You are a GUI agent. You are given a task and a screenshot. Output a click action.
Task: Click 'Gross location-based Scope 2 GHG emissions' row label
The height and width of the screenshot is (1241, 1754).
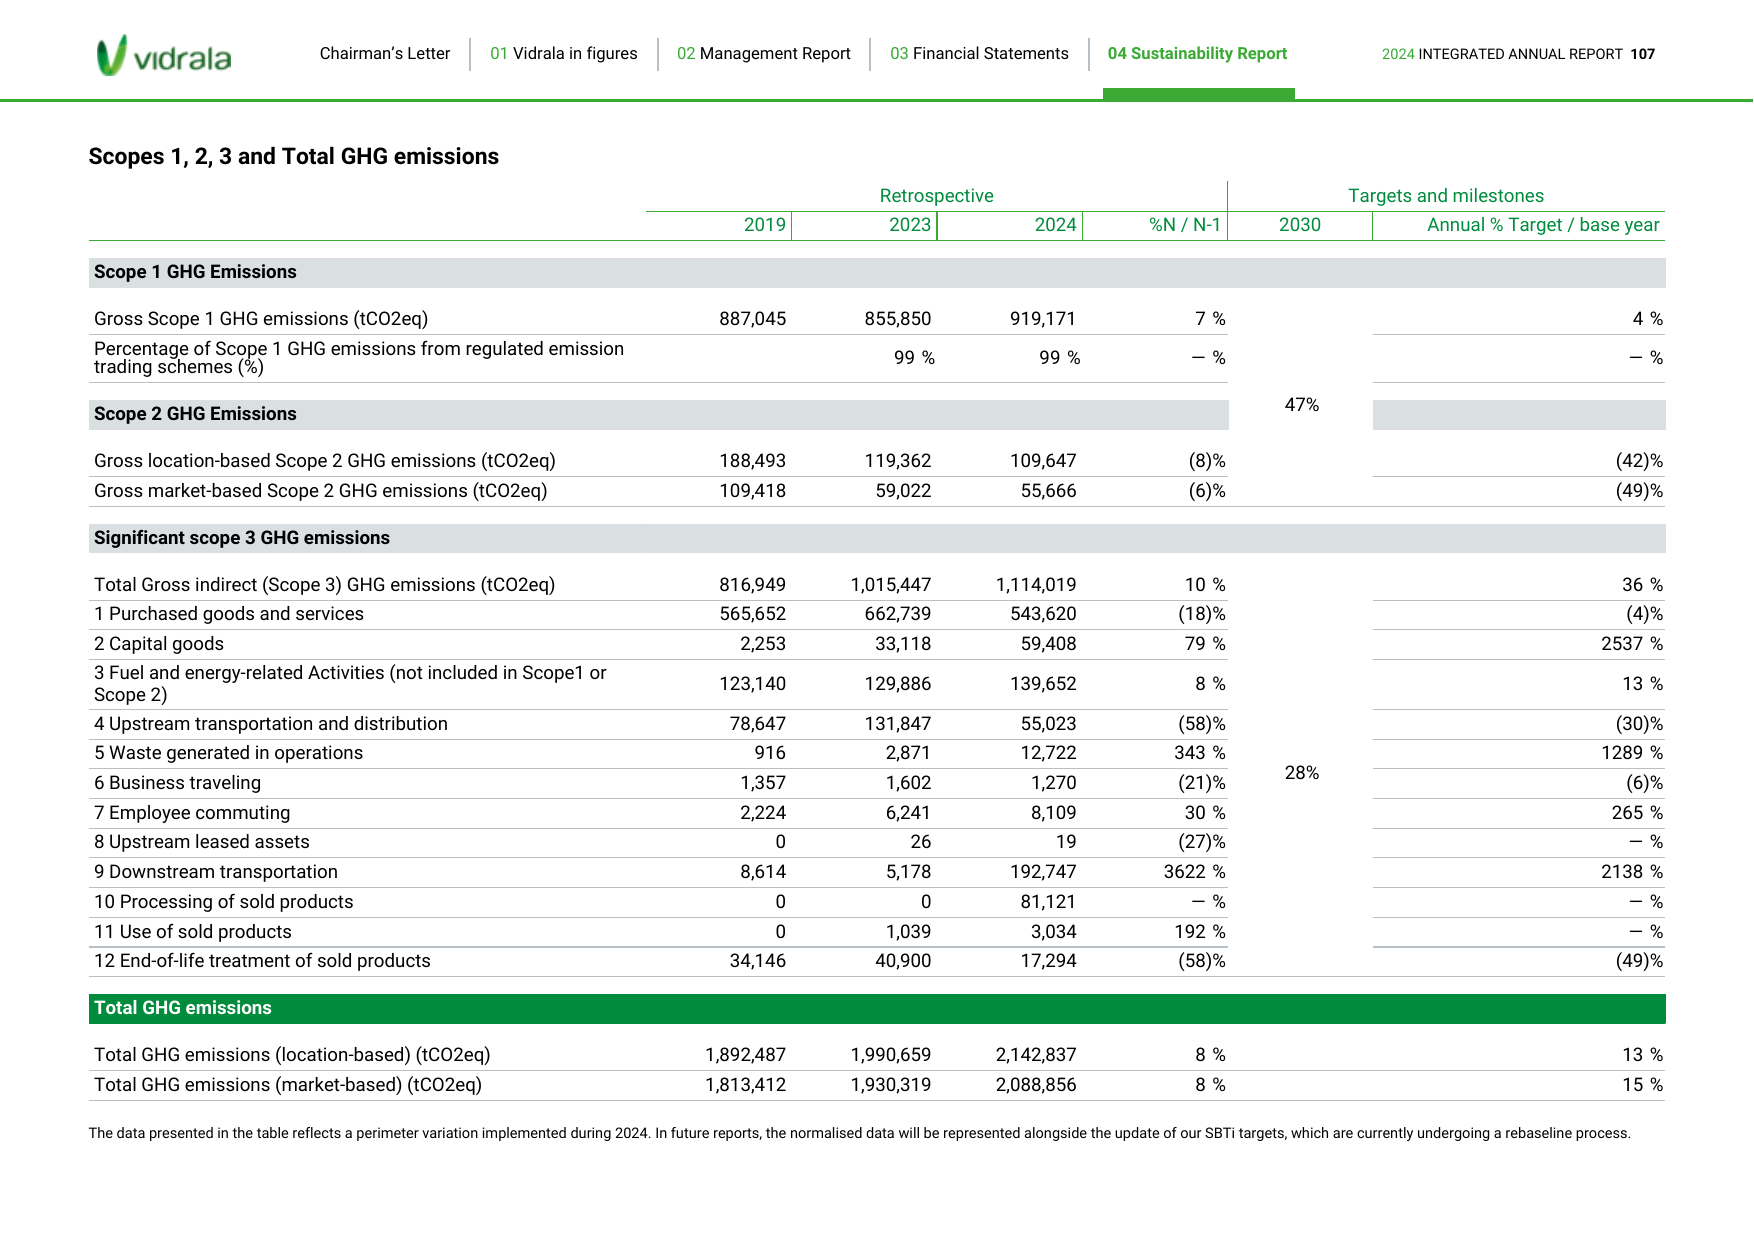point(325,461)
